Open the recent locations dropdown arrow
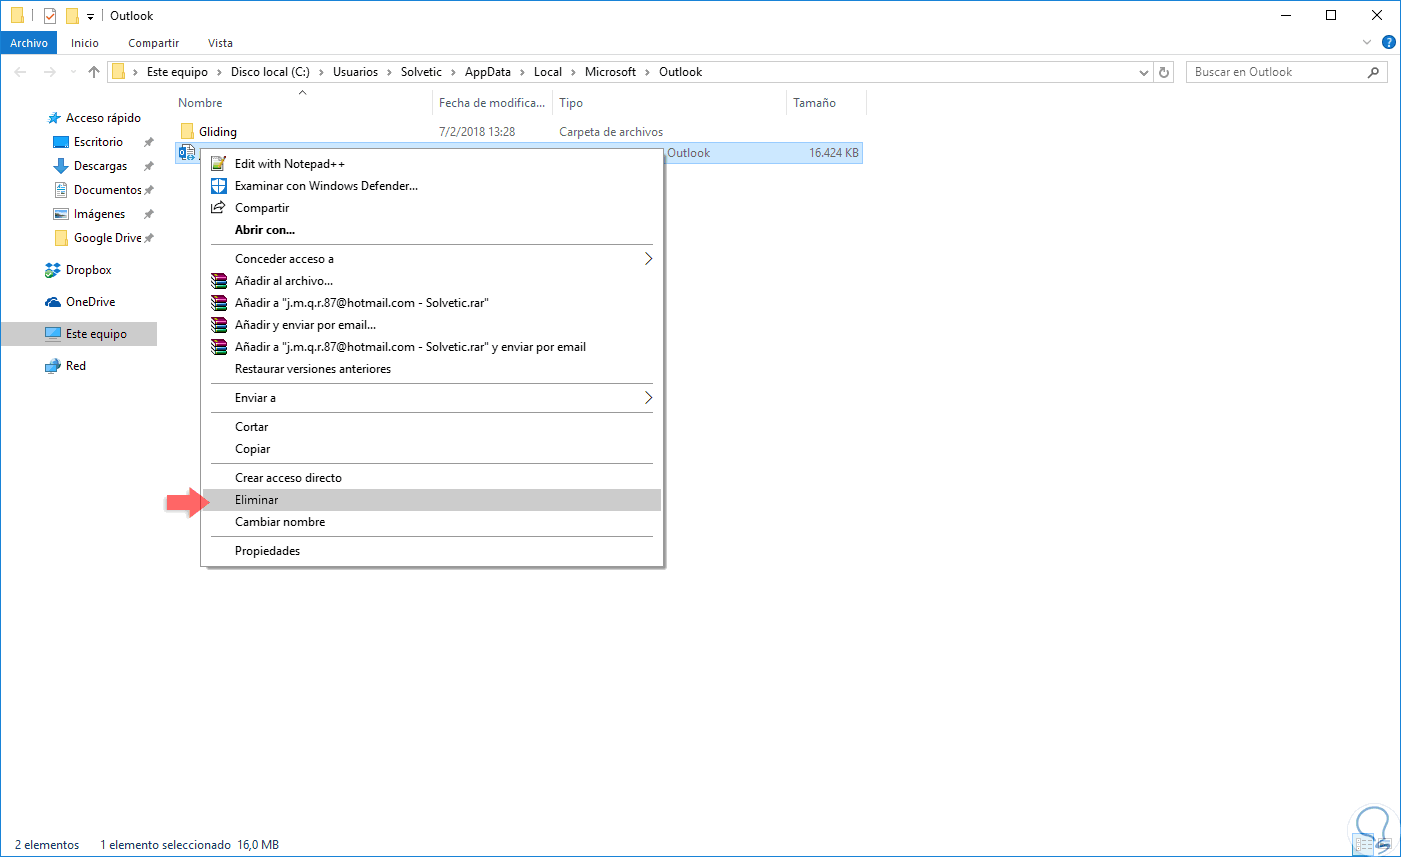The height and width of the screenshot is (857, 1401). (73, 72)
